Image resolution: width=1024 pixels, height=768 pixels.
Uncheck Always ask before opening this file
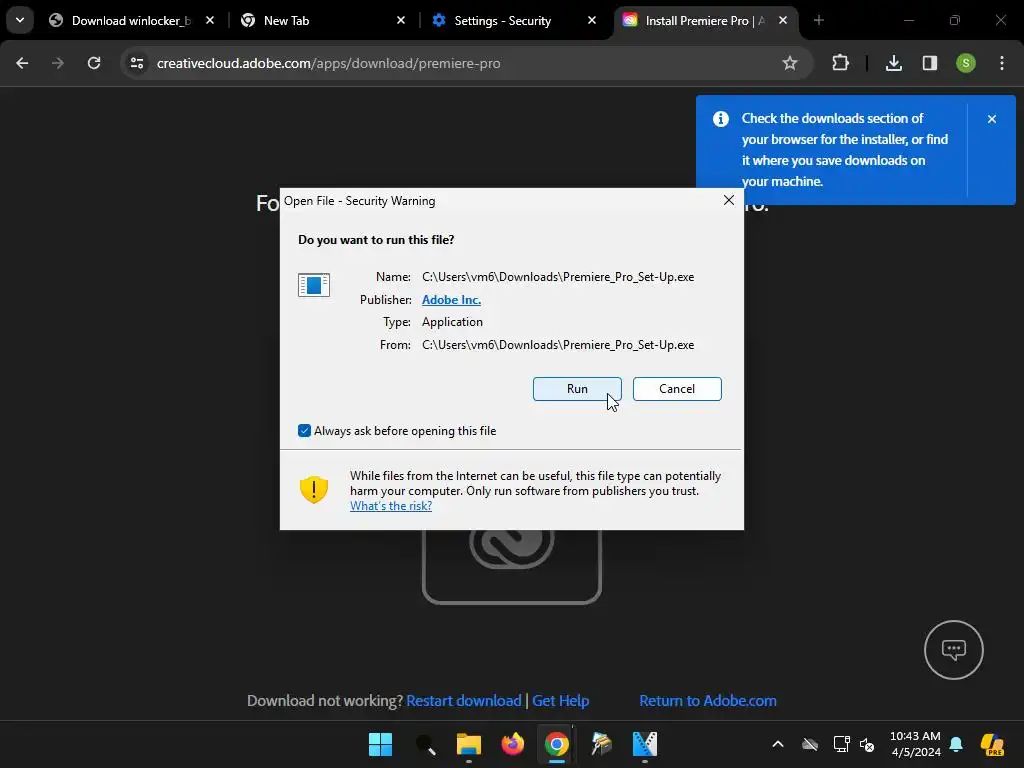[304, 430]
